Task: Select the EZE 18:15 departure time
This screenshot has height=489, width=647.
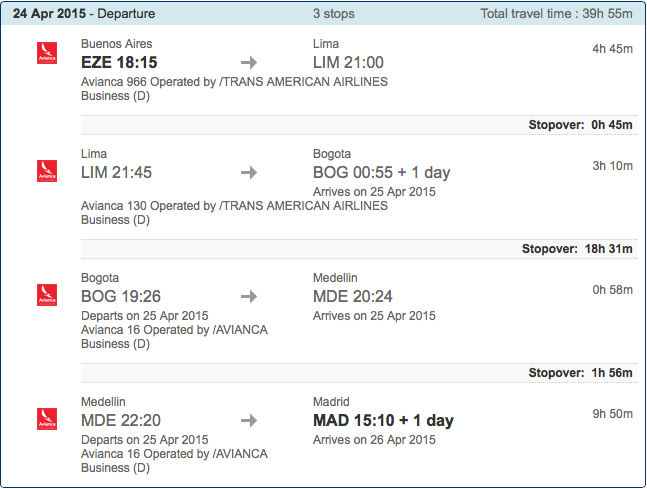Action: pos(119,62)
